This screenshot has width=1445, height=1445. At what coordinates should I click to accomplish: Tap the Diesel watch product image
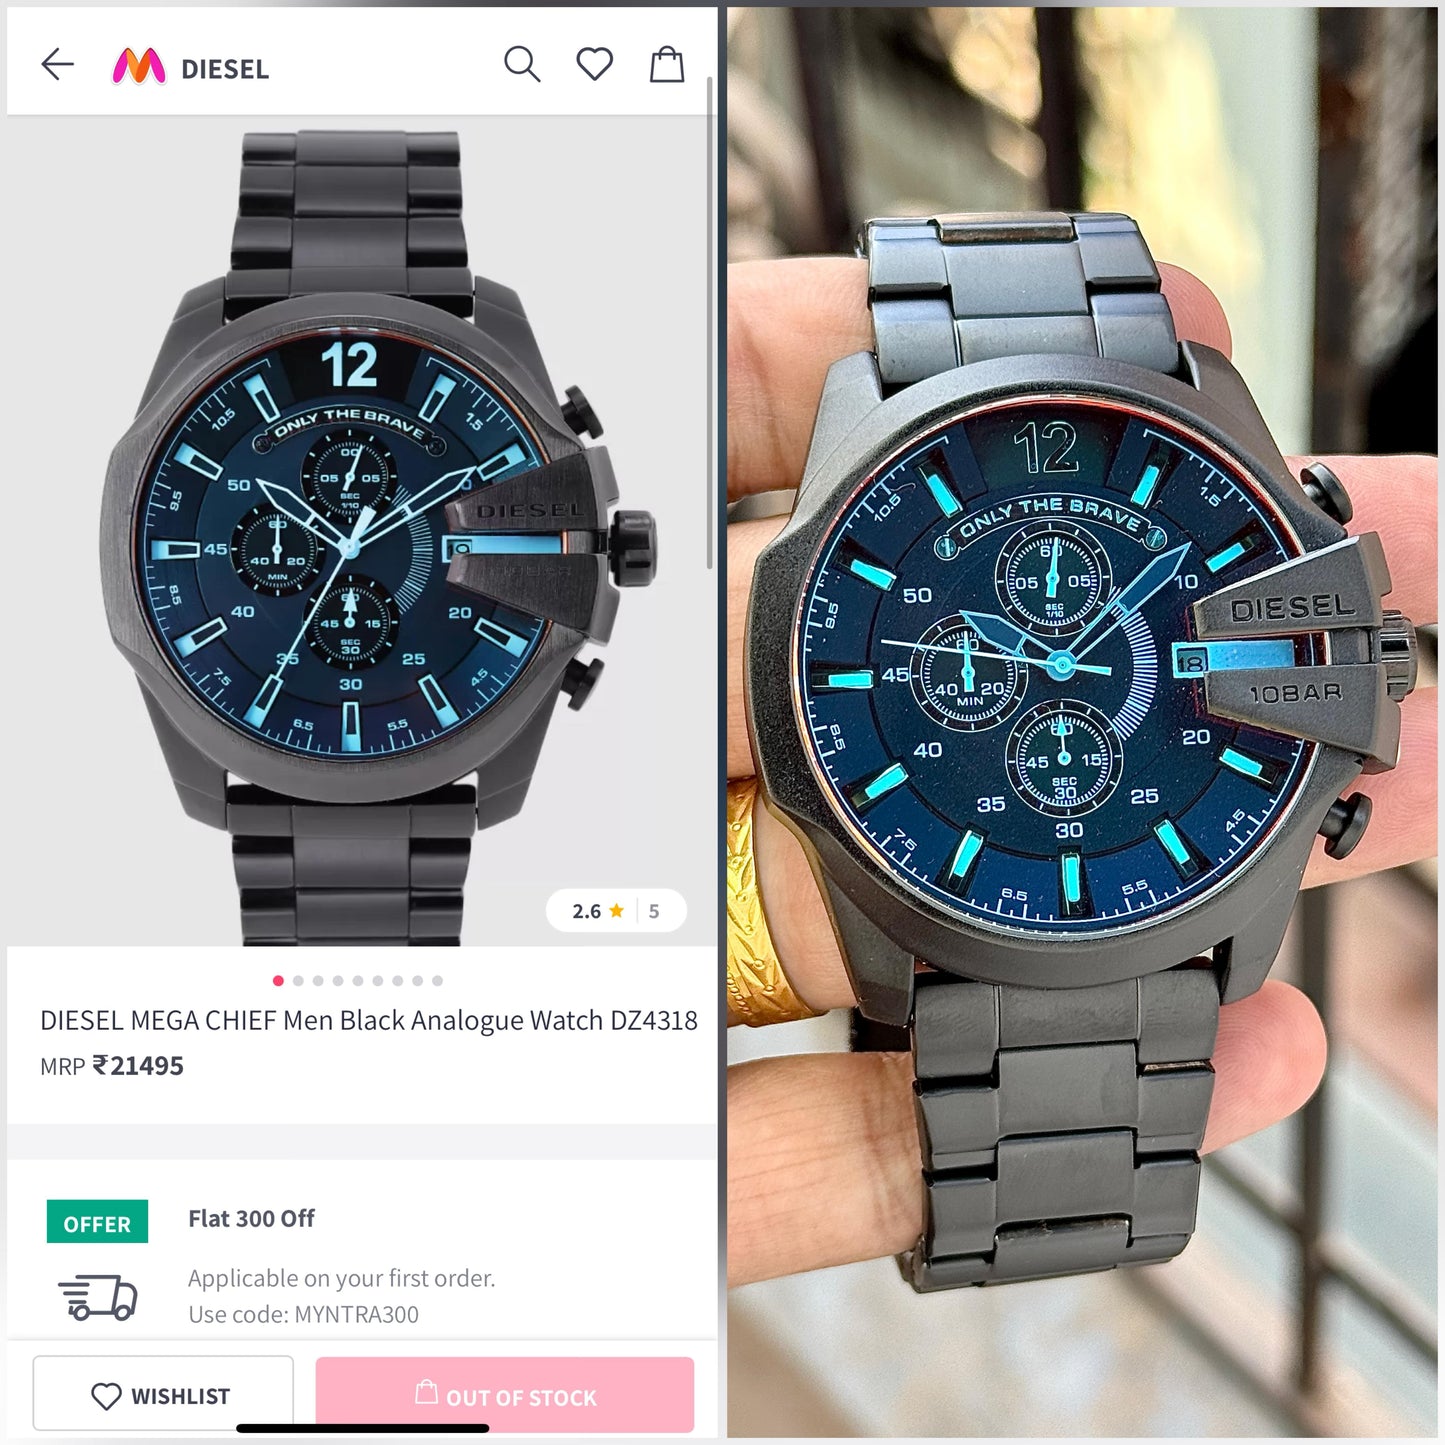point(361,531)
